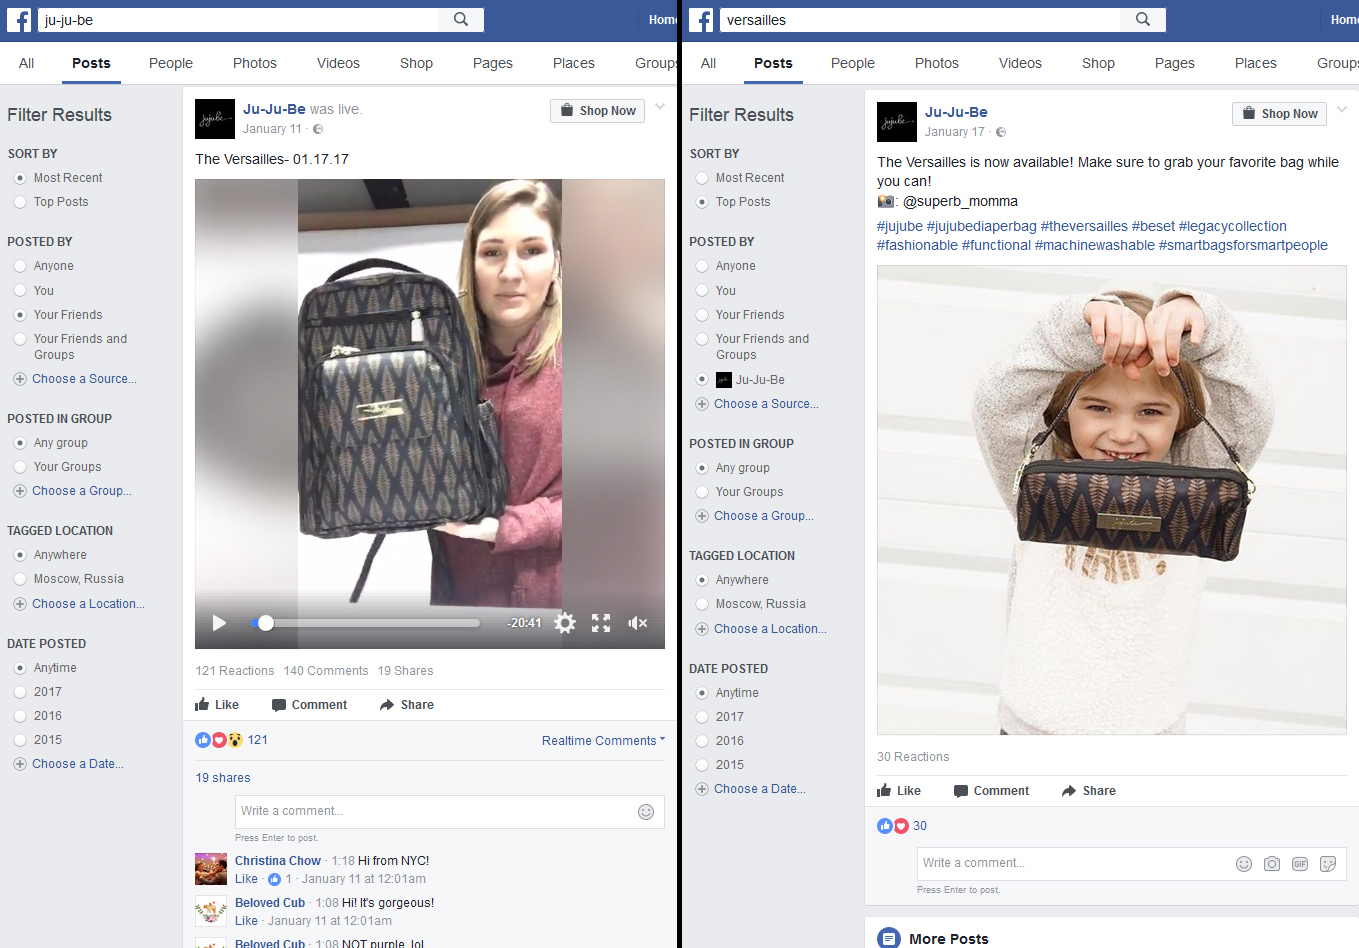This screenshot has width=1359, height=948.
Task: Click Ju-Ju-Be source icon in Posted By filter
Action: pyautogui.click(x=724, y=380)
